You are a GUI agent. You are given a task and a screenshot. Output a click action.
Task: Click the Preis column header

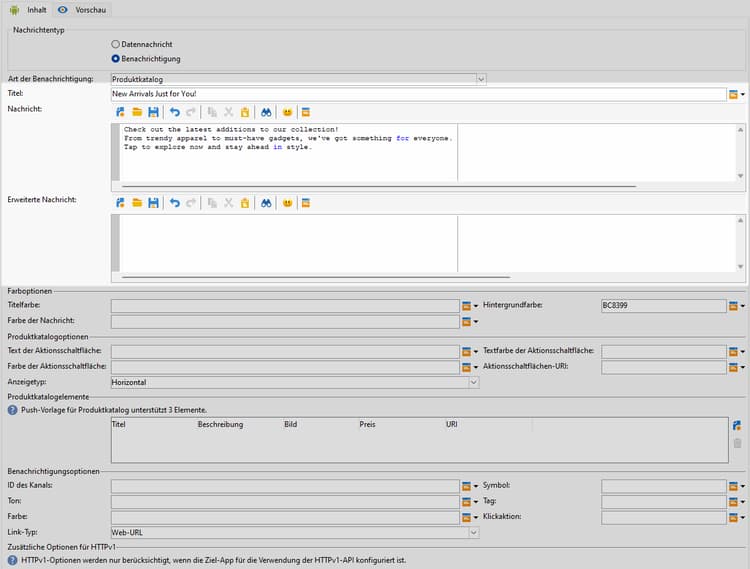[x=367, y=424]
